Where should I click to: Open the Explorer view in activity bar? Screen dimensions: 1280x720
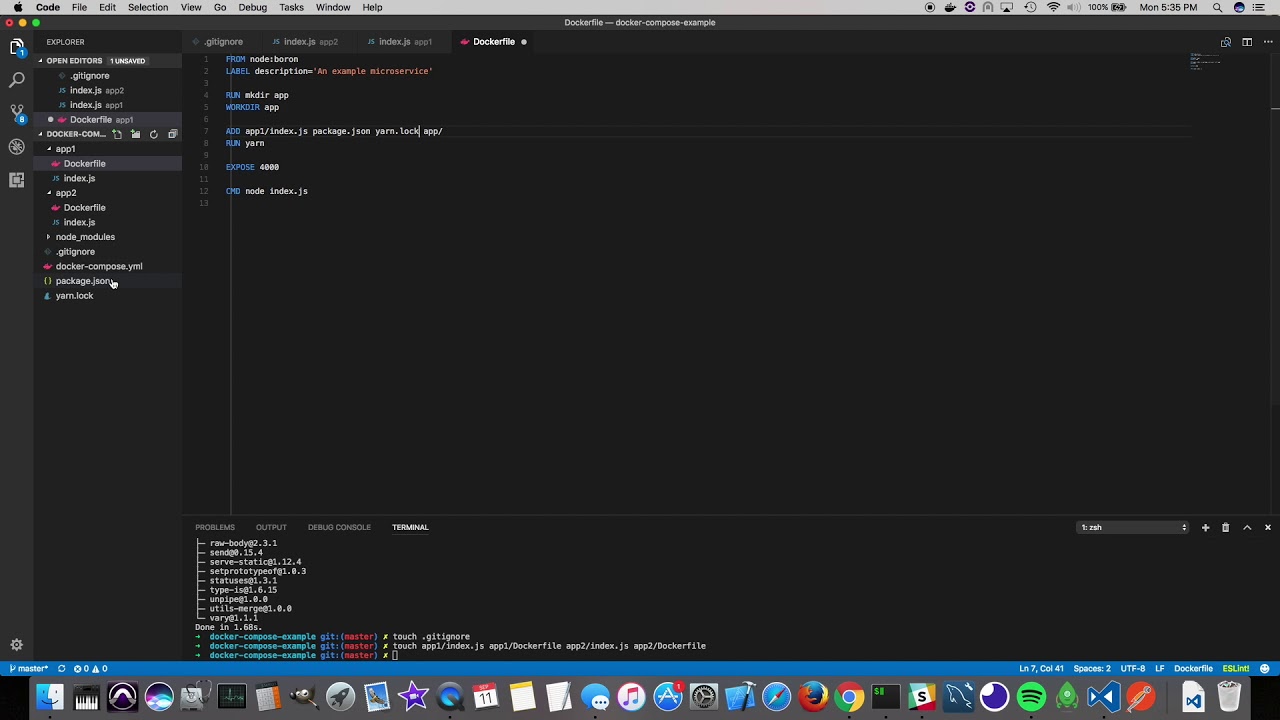click(16, 47)
